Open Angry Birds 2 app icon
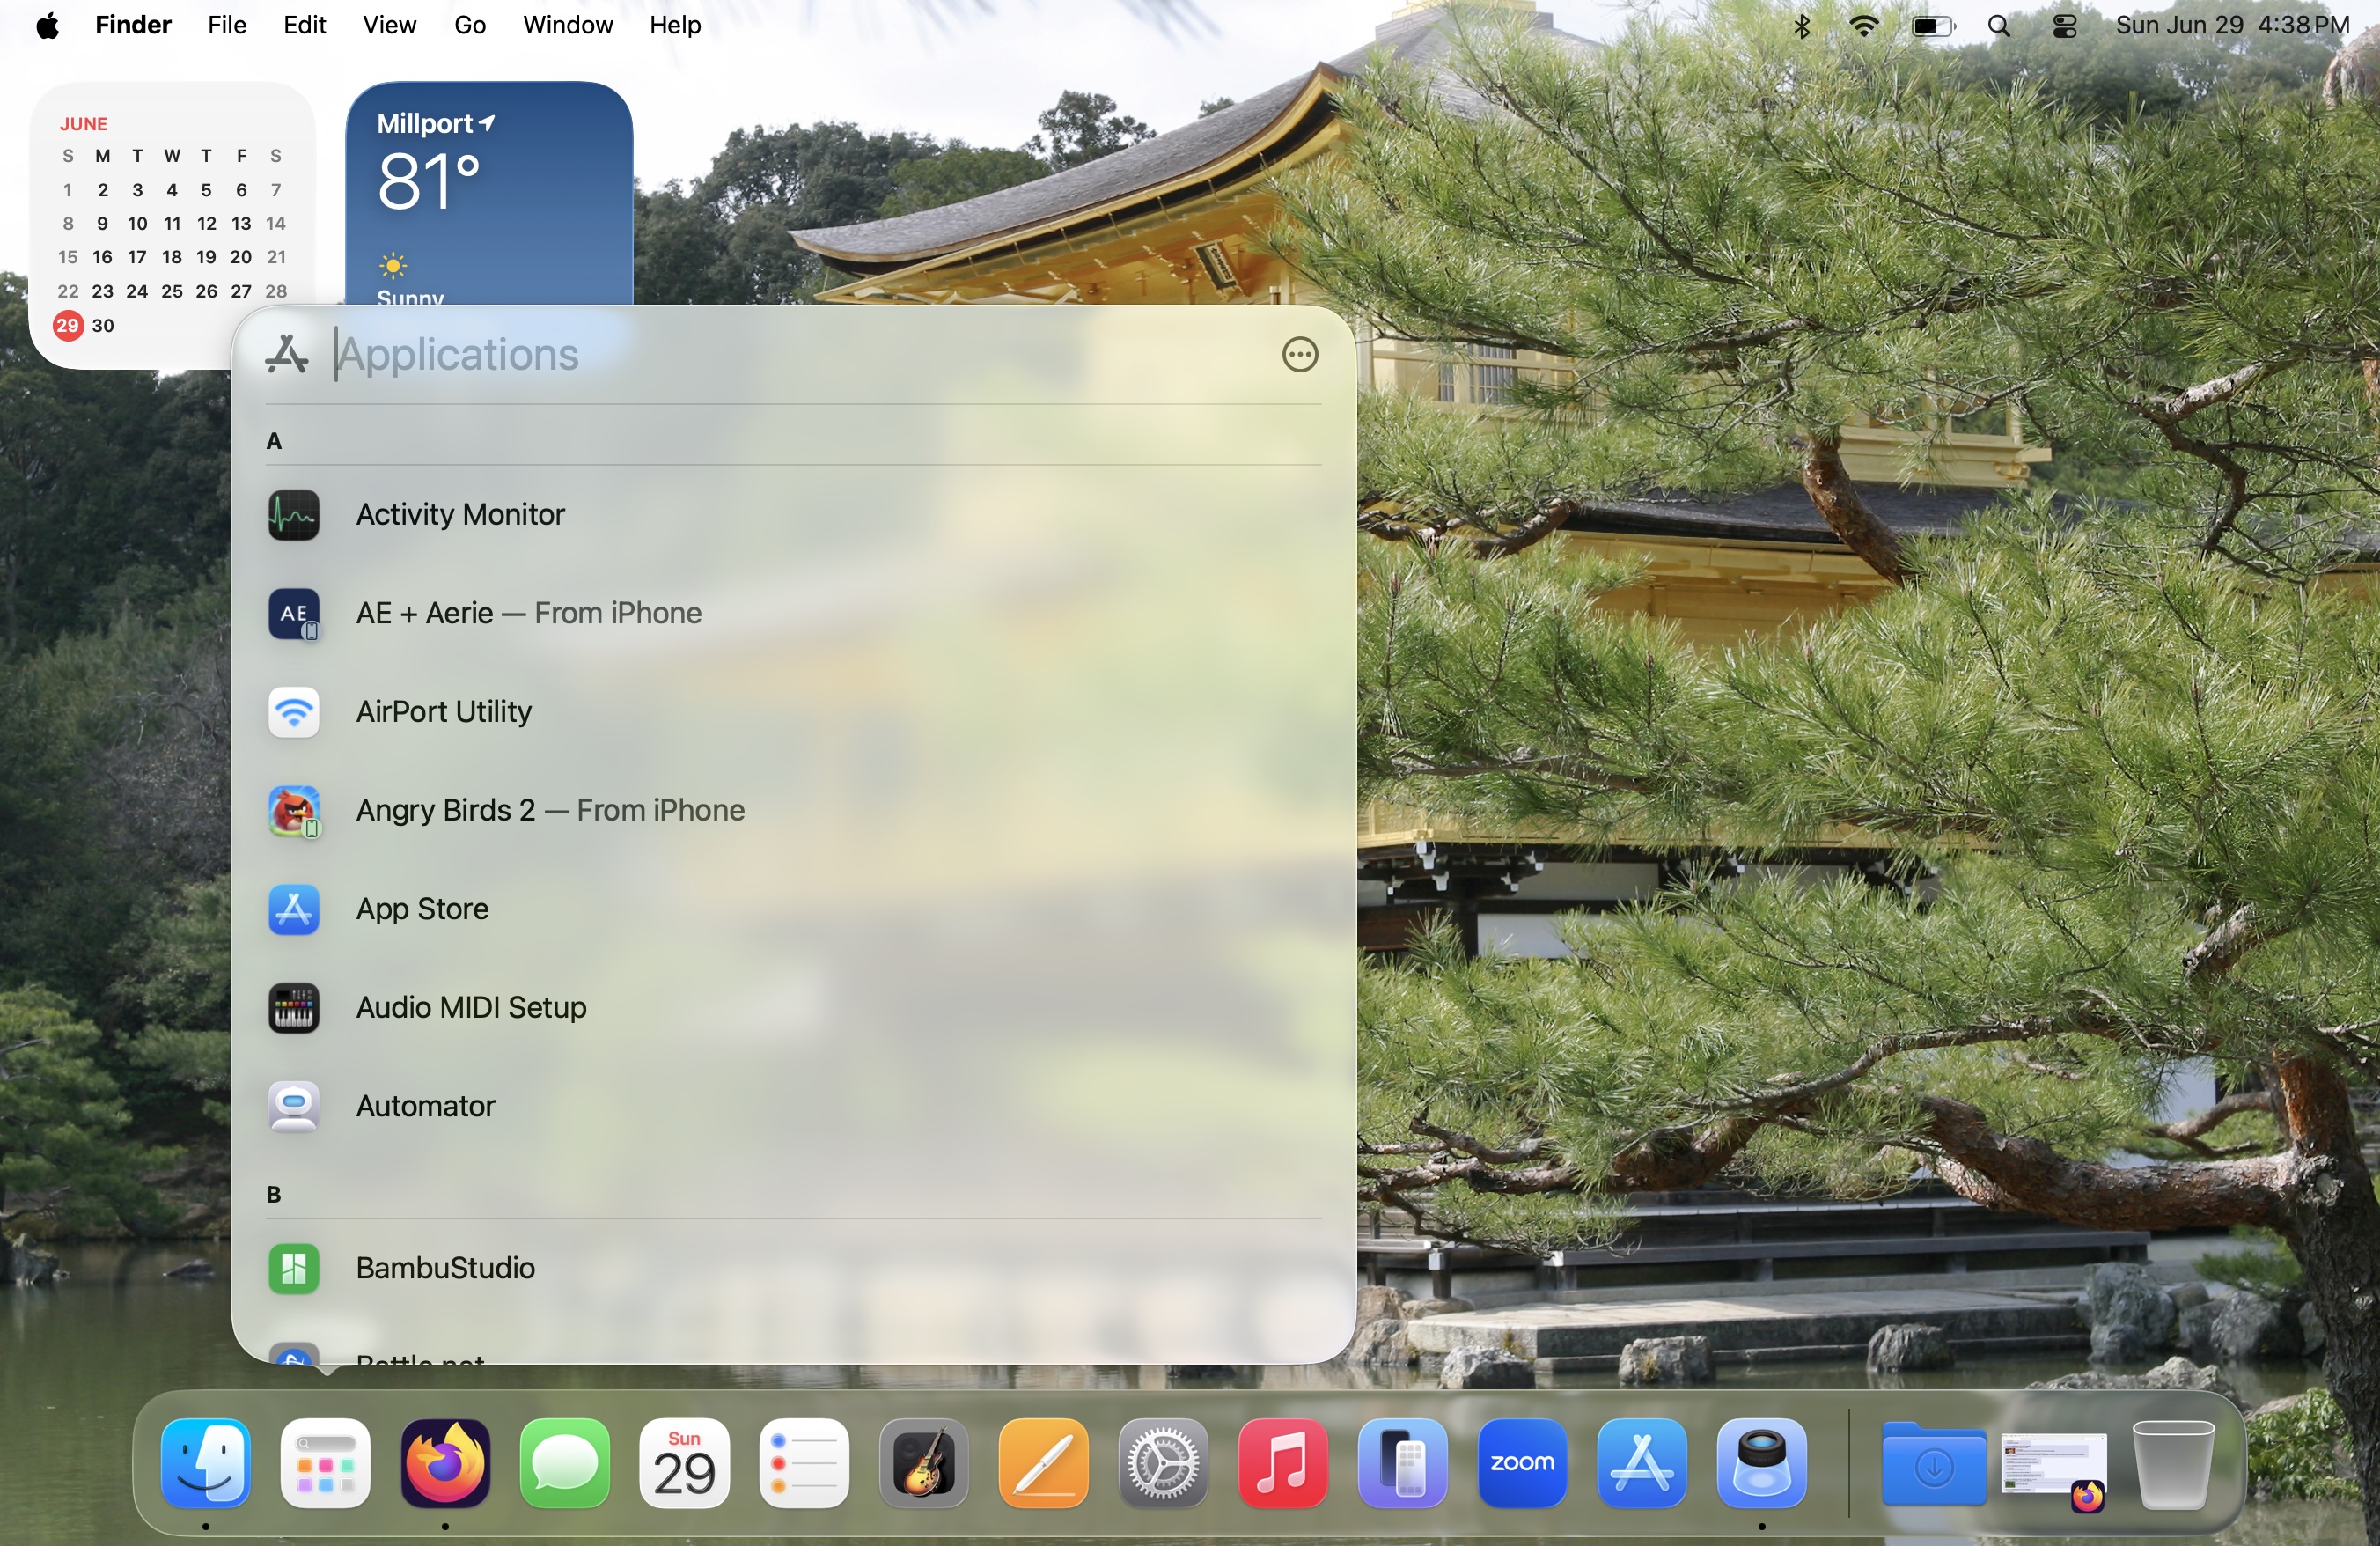2380x1546 pixels. [x=293, y=811]
